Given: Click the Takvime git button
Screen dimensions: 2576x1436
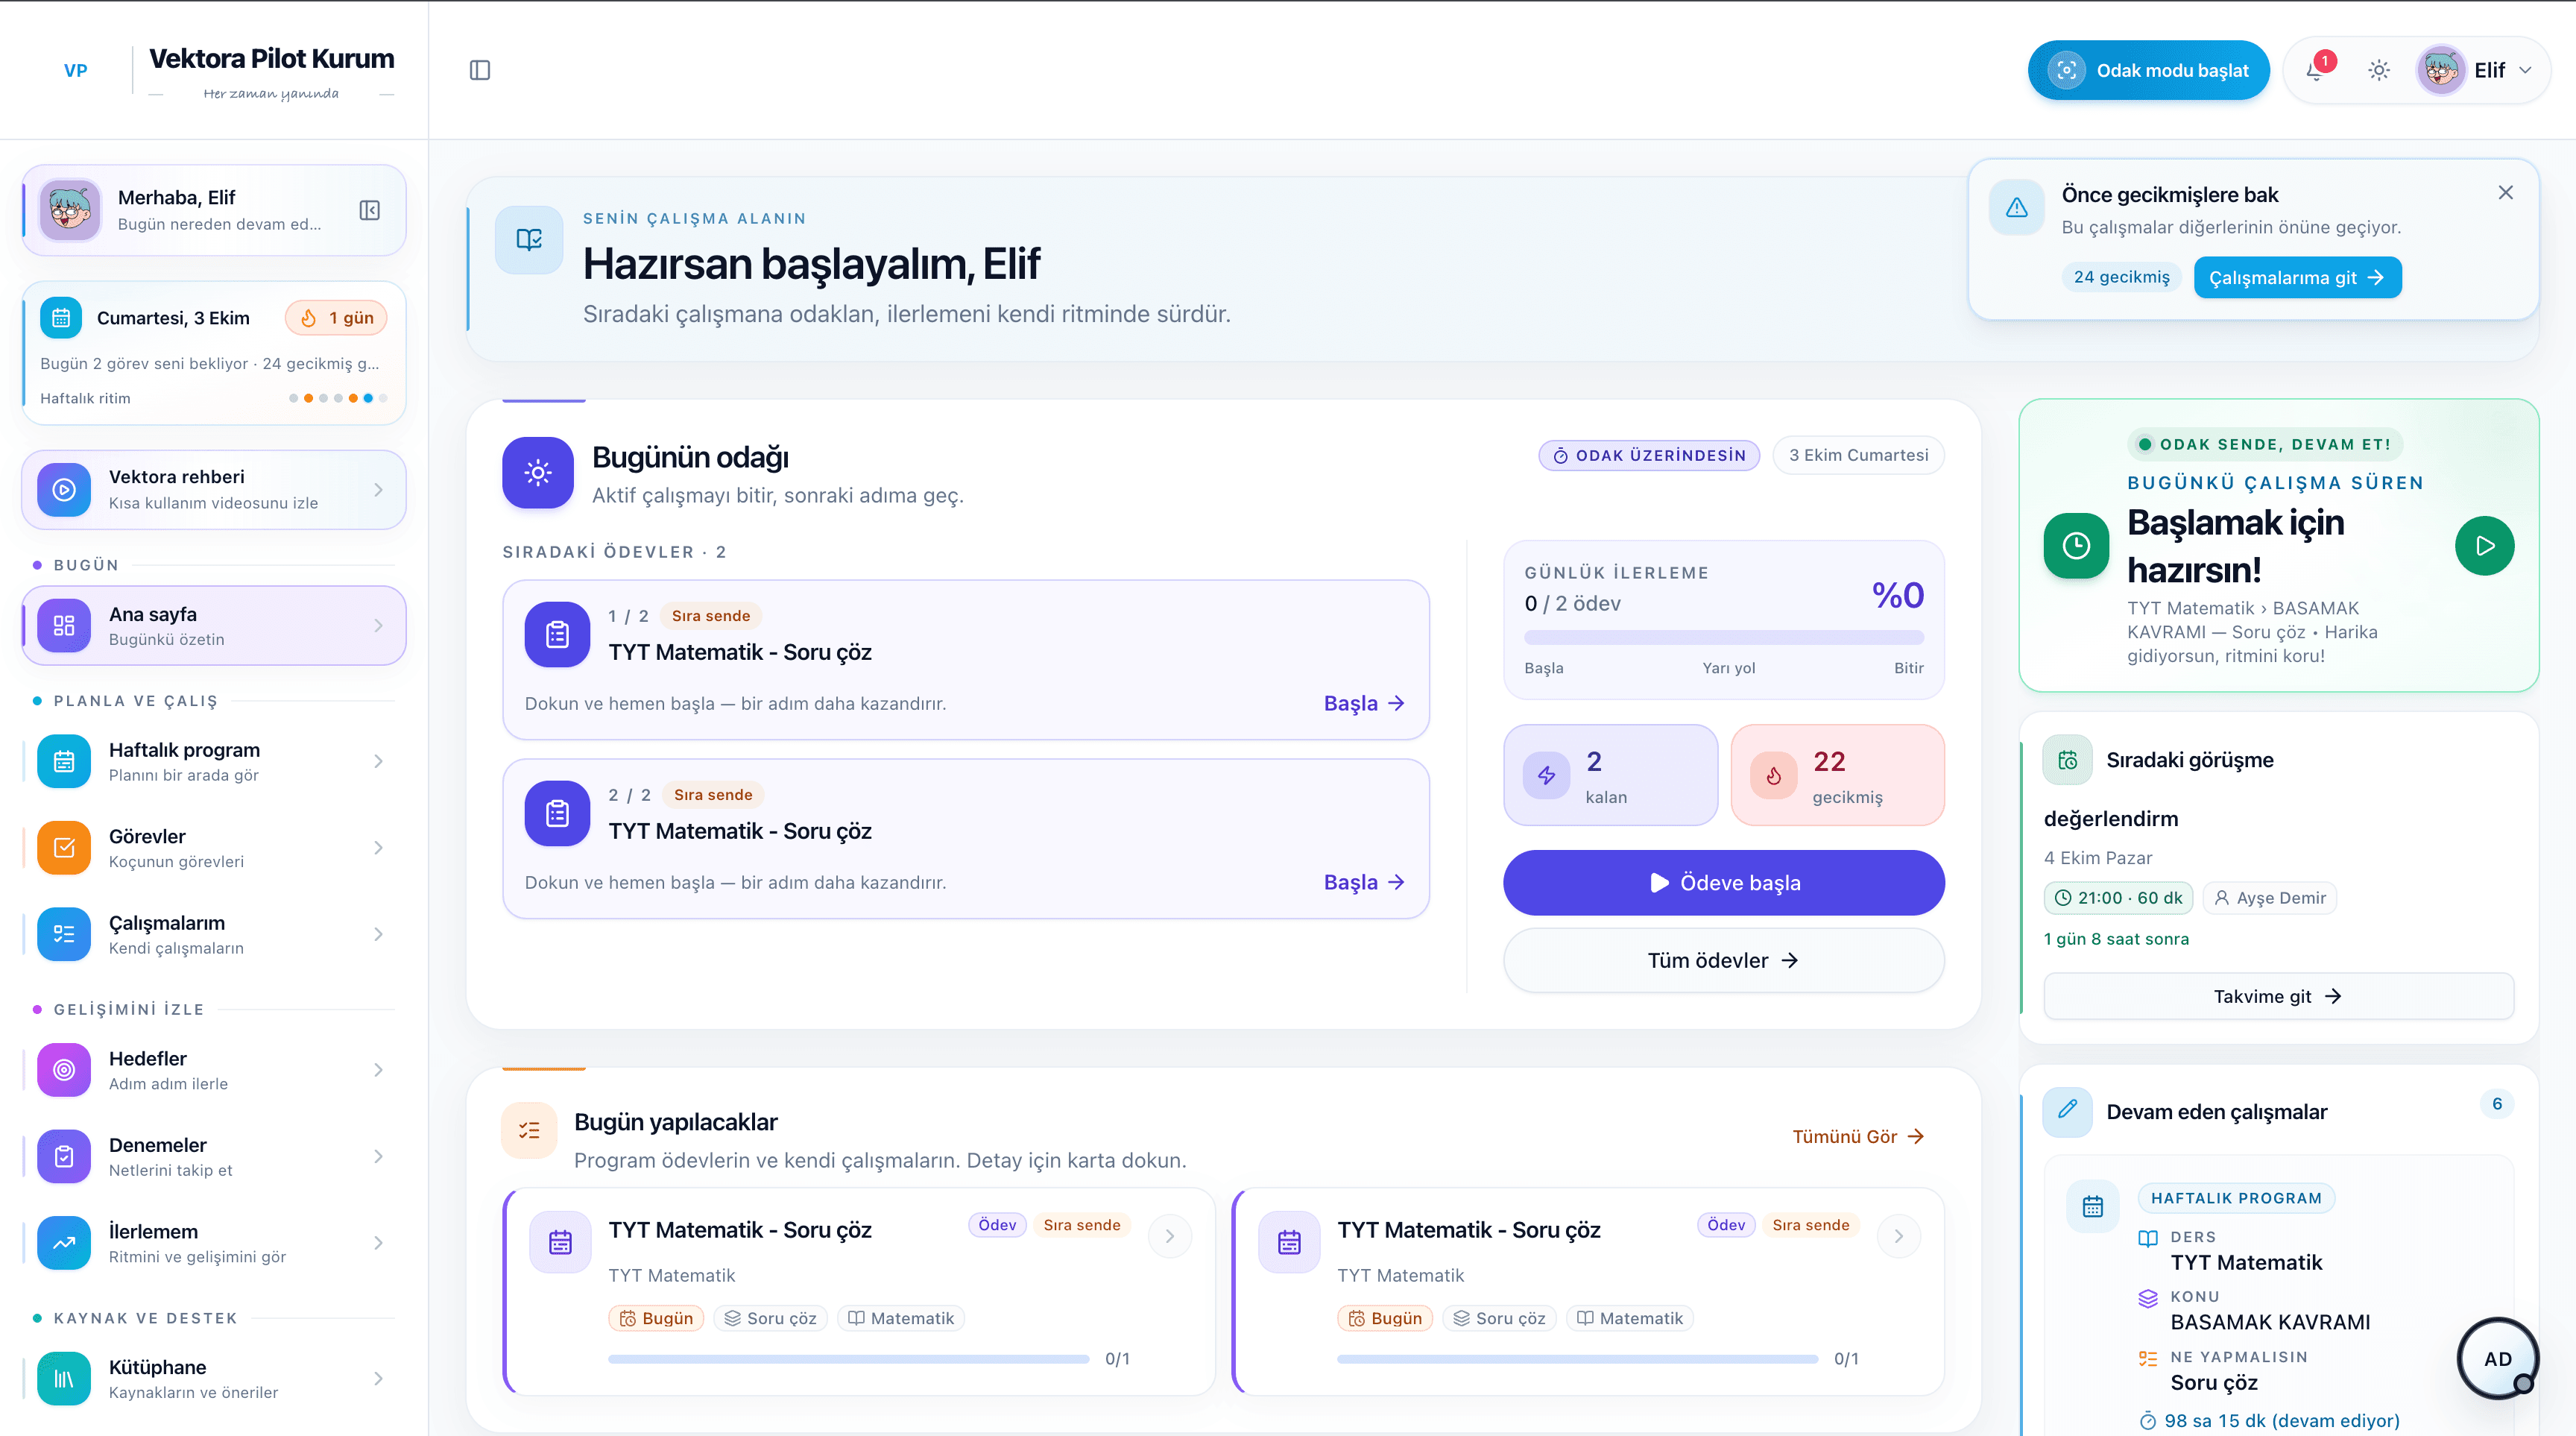Looking at the screenshot, I should pyautogui.click(x=2278, y=996).
